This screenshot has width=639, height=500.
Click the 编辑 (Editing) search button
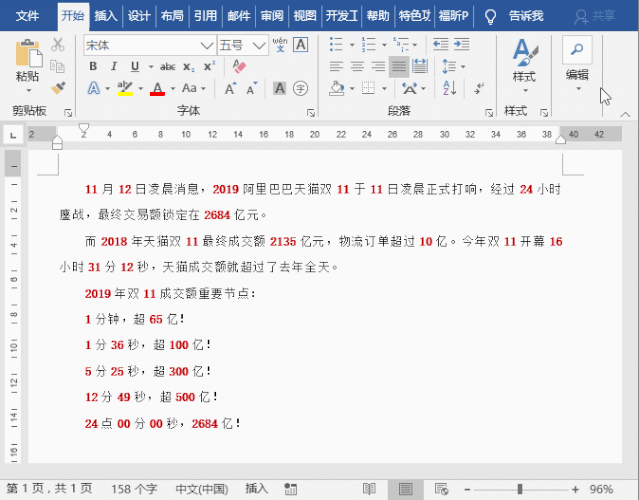coord(577,64)
